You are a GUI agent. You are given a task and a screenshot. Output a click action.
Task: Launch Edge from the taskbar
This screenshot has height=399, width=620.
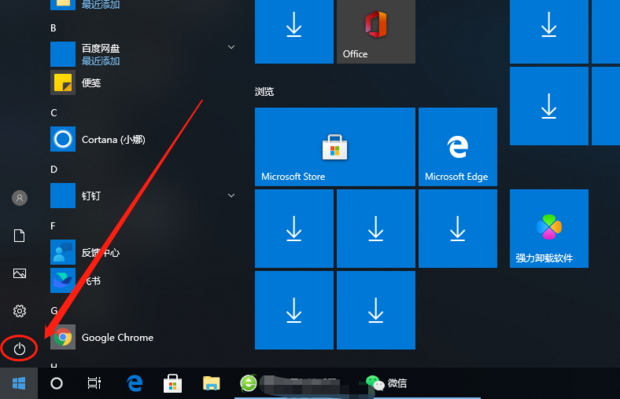click(x=134, y=383)
